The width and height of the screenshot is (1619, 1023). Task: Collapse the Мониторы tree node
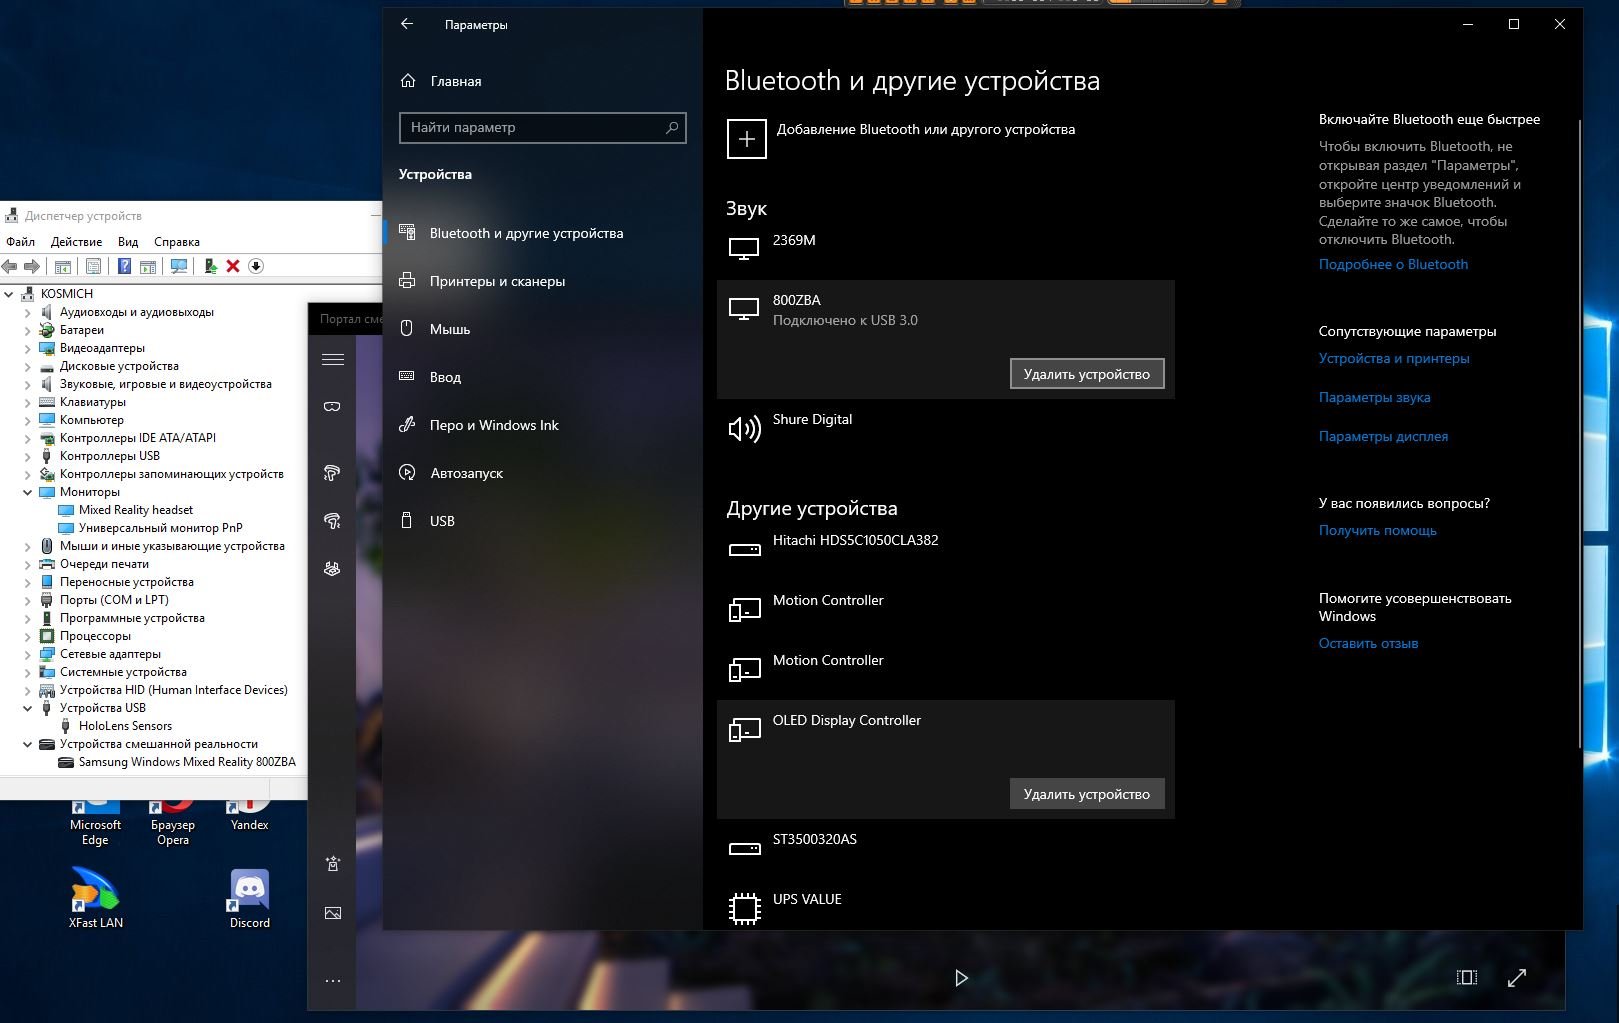(x=28, y=492)
